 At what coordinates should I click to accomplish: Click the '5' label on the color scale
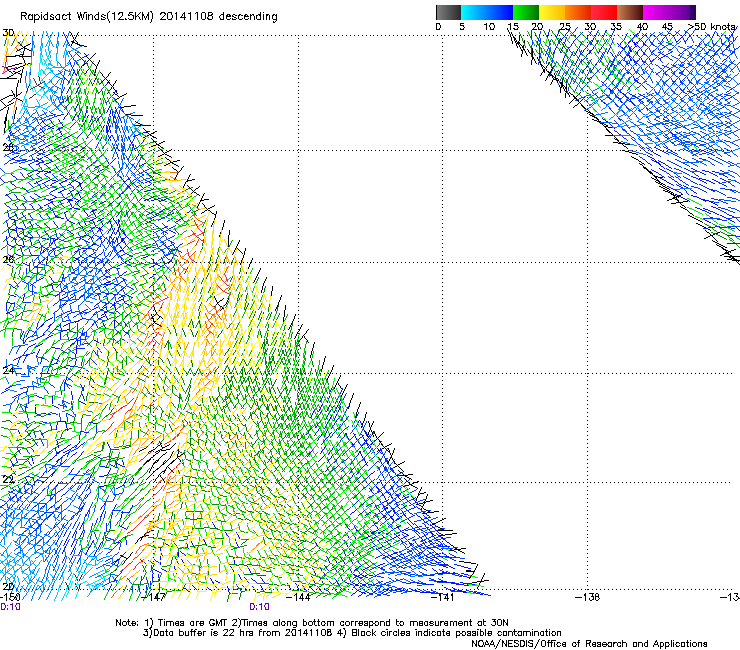pyautogui.click(x=462, y=27)
